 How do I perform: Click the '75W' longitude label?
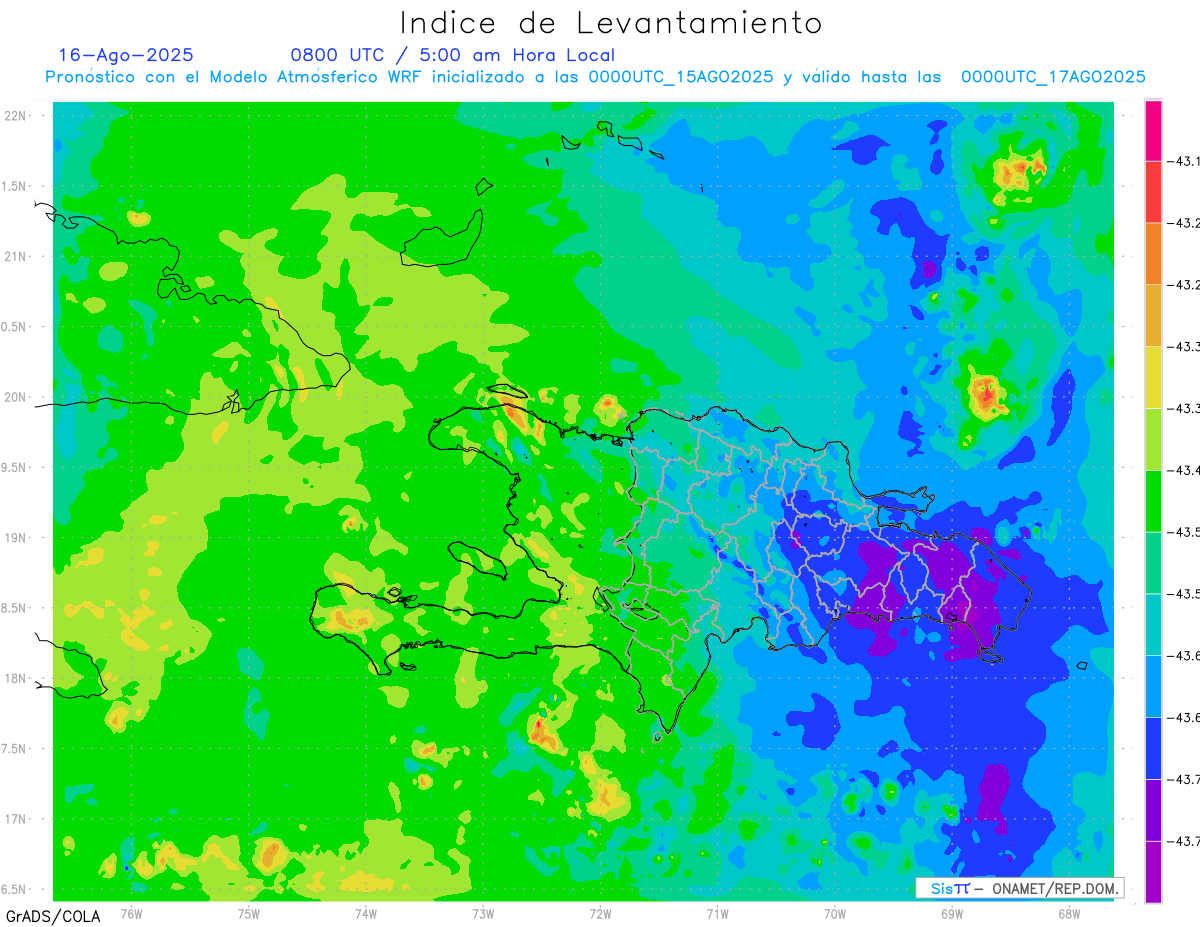pos(248,913)
